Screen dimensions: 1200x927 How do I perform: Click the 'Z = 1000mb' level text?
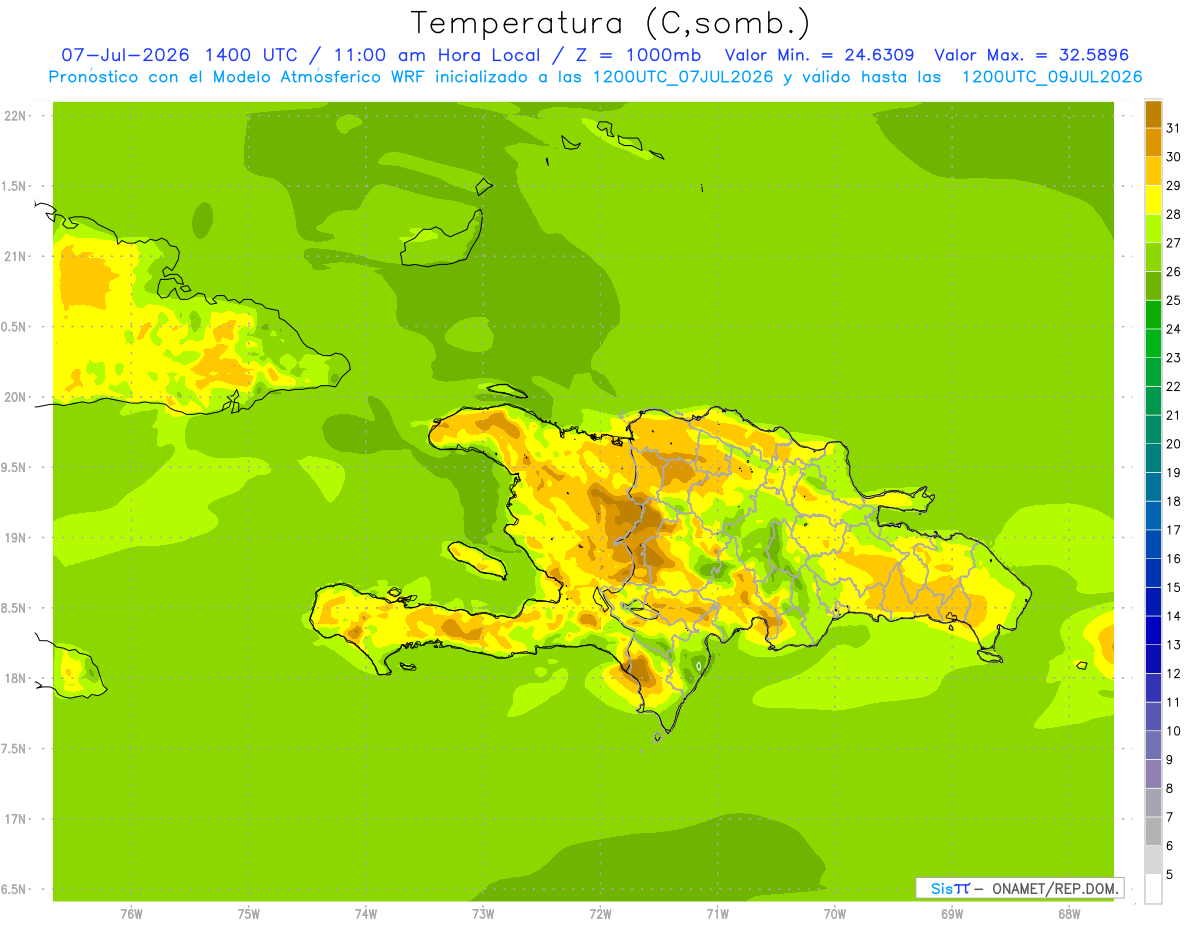click(637, 55)
